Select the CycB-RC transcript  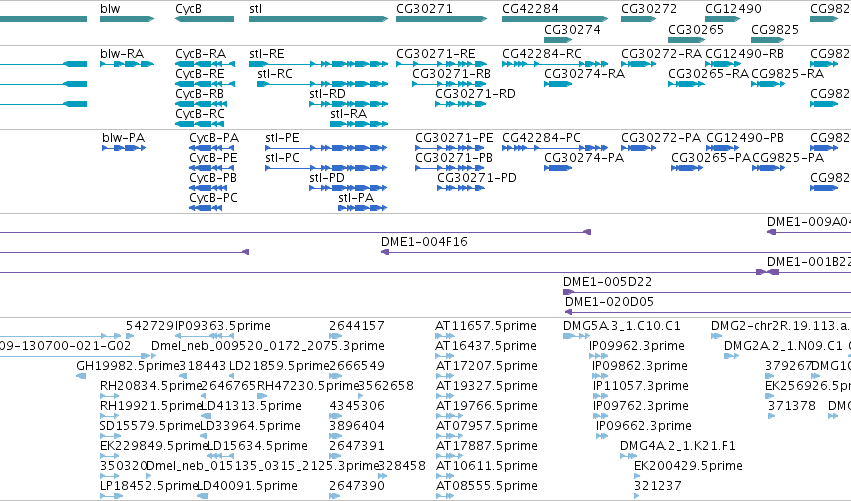pos(200,124)
